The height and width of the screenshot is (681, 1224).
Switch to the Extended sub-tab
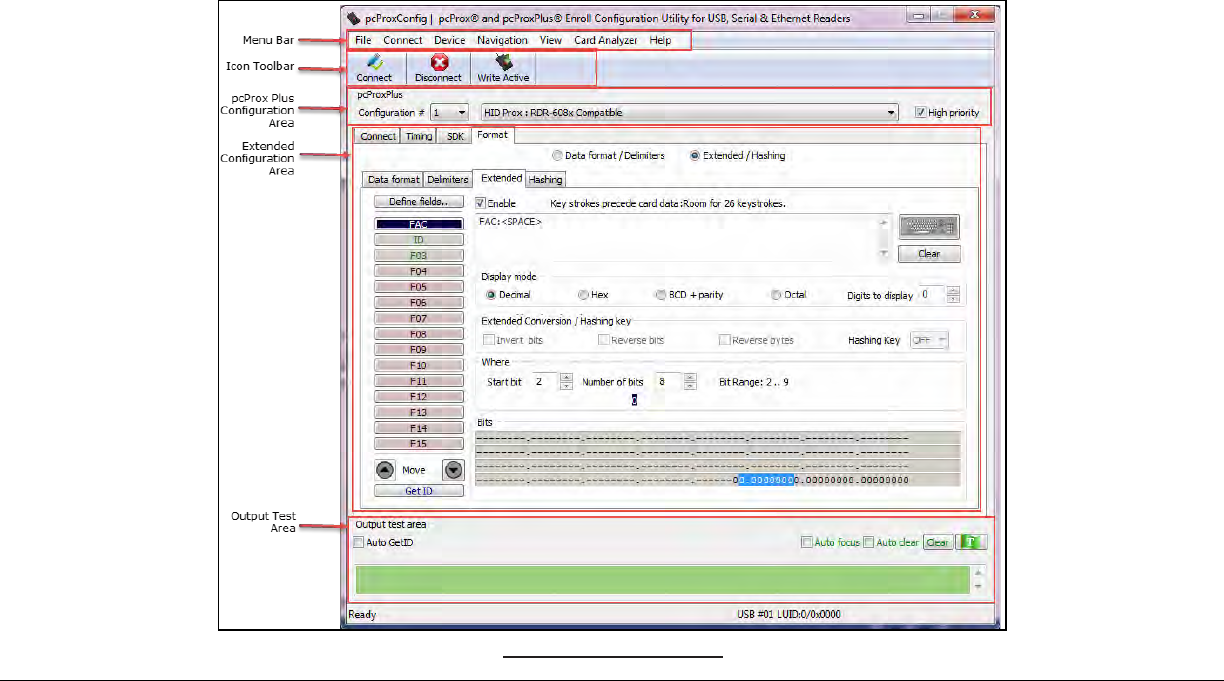(500, 178)
